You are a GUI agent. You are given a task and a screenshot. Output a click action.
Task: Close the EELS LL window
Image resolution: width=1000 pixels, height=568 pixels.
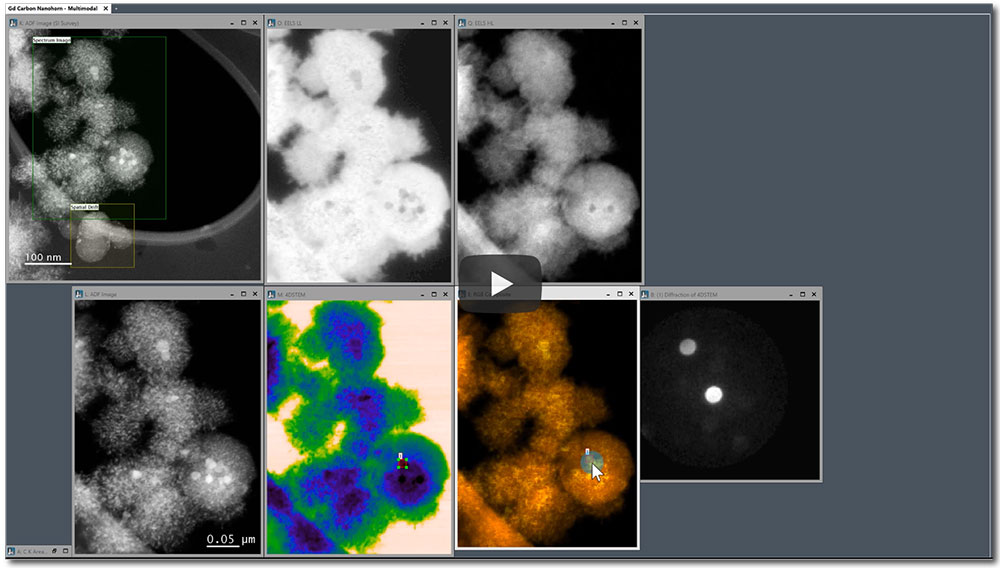pos(445,23)
